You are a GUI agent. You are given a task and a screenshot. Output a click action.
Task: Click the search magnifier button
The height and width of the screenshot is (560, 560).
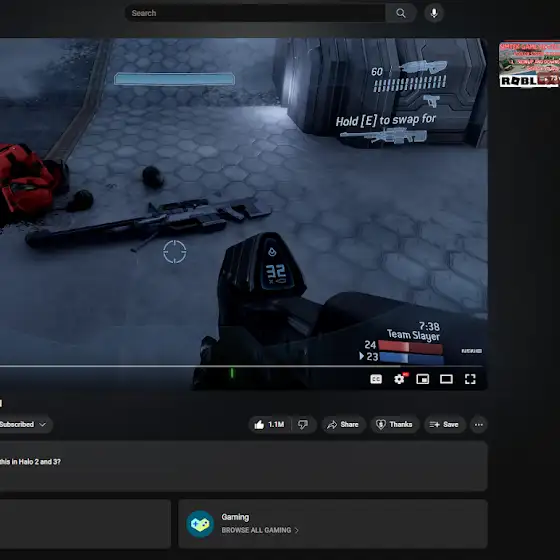coord(401,13)
